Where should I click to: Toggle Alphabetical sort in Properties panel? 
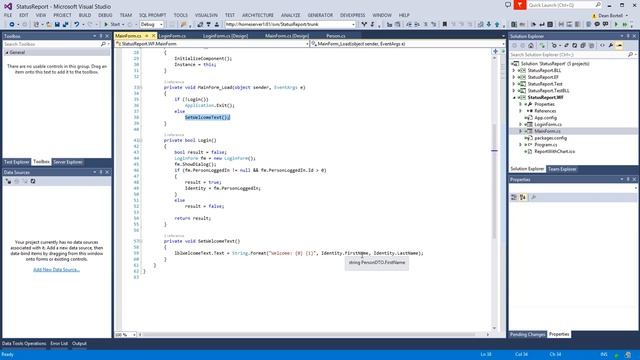click(522, 197)
